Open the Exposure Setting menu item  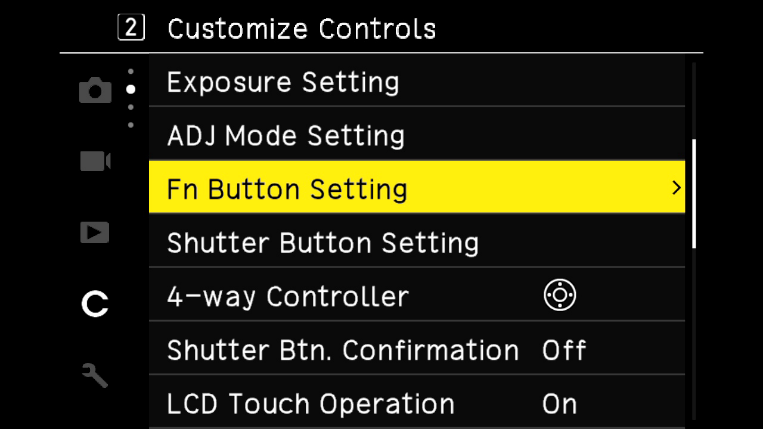tap(283, 82)
